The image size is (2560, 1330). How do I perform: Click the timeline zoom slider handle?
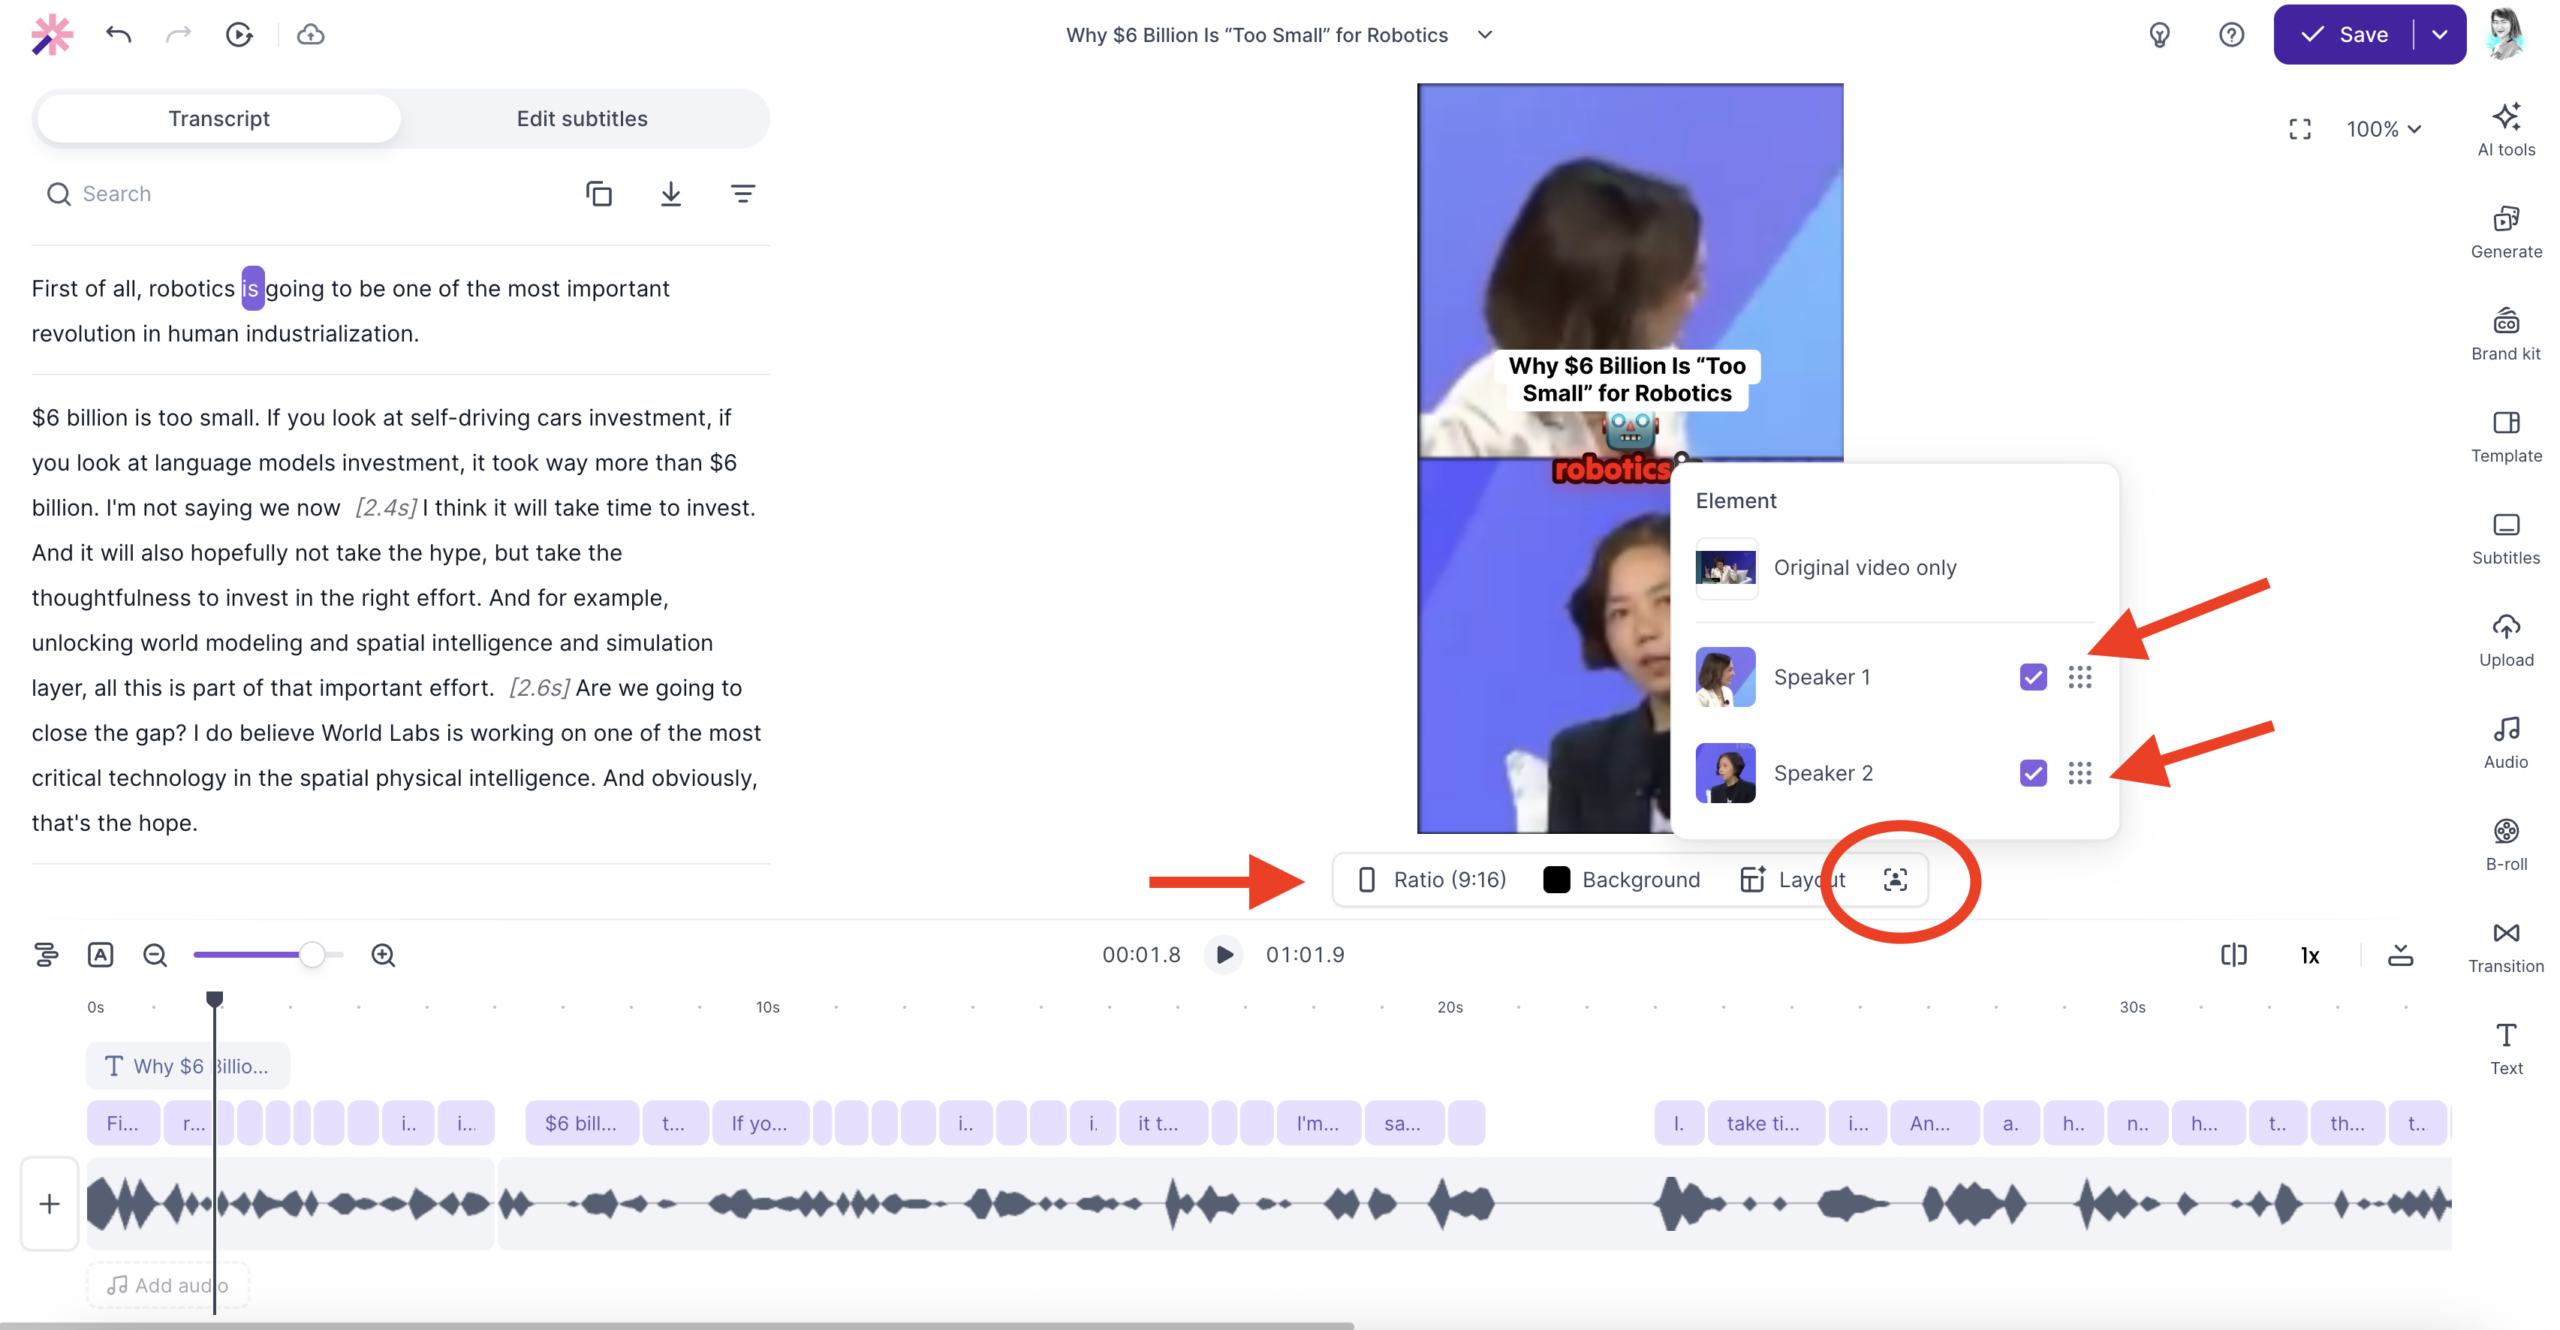pos(311,954)
